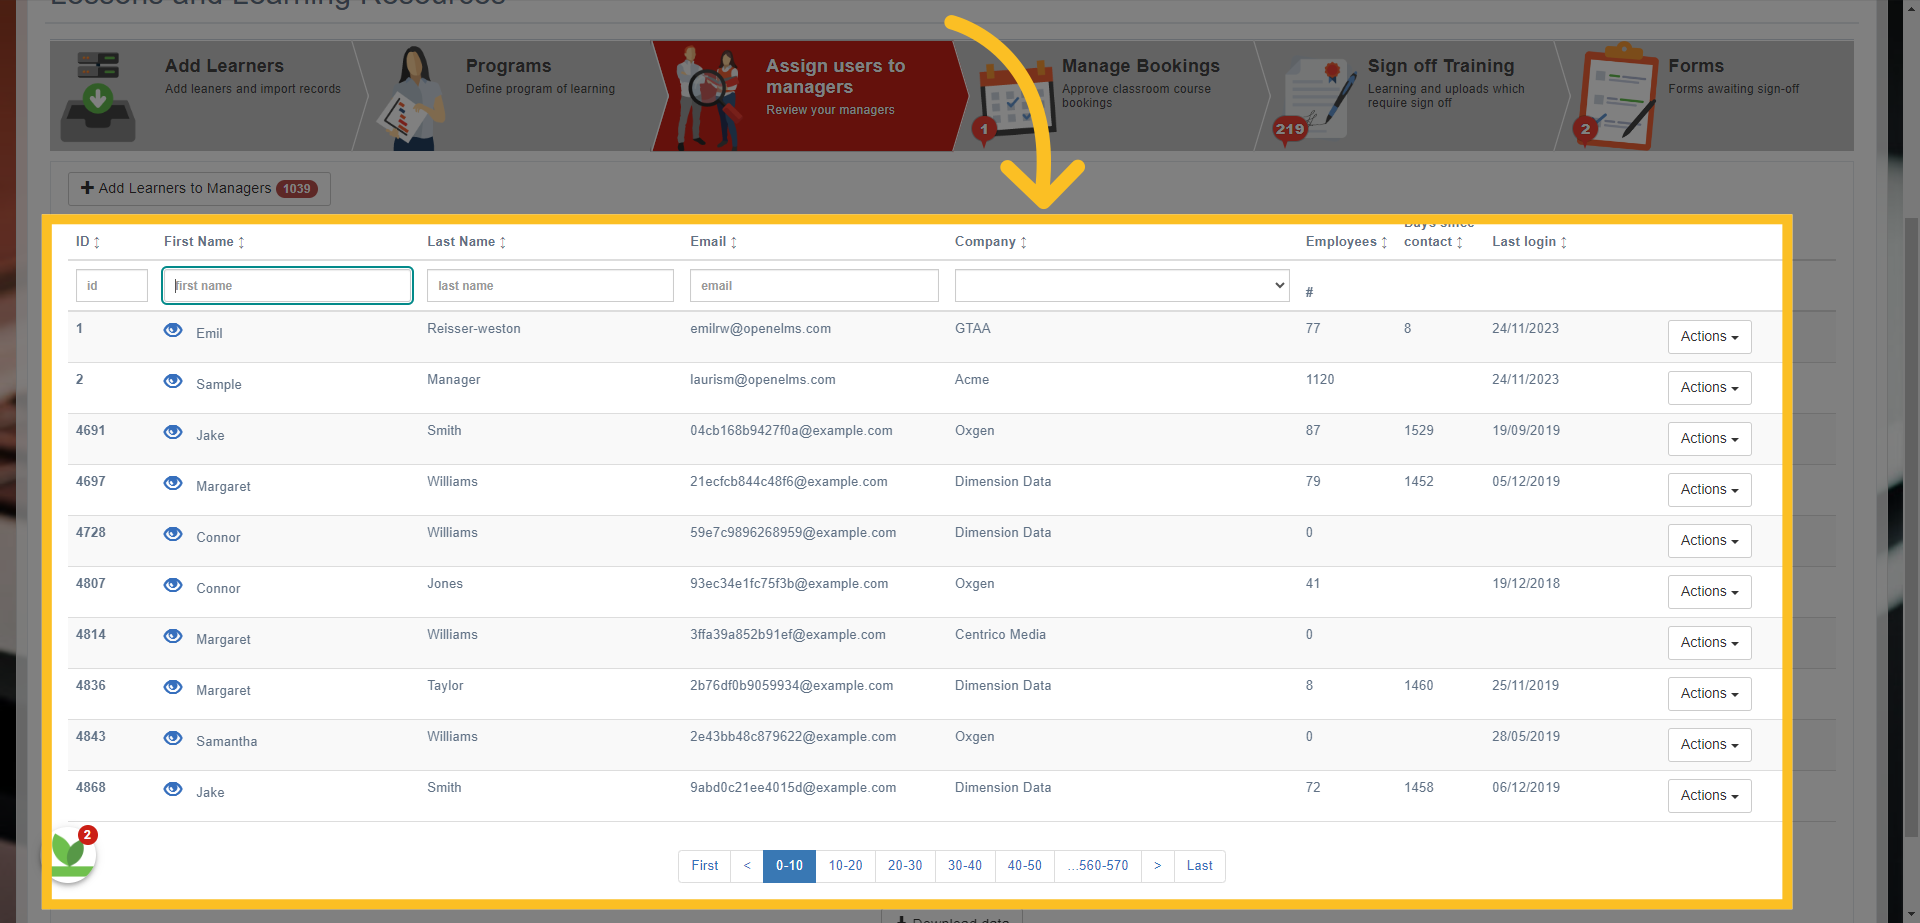Open the Forms clipboard icon

pyautogui.click(x=1616, y=96)
